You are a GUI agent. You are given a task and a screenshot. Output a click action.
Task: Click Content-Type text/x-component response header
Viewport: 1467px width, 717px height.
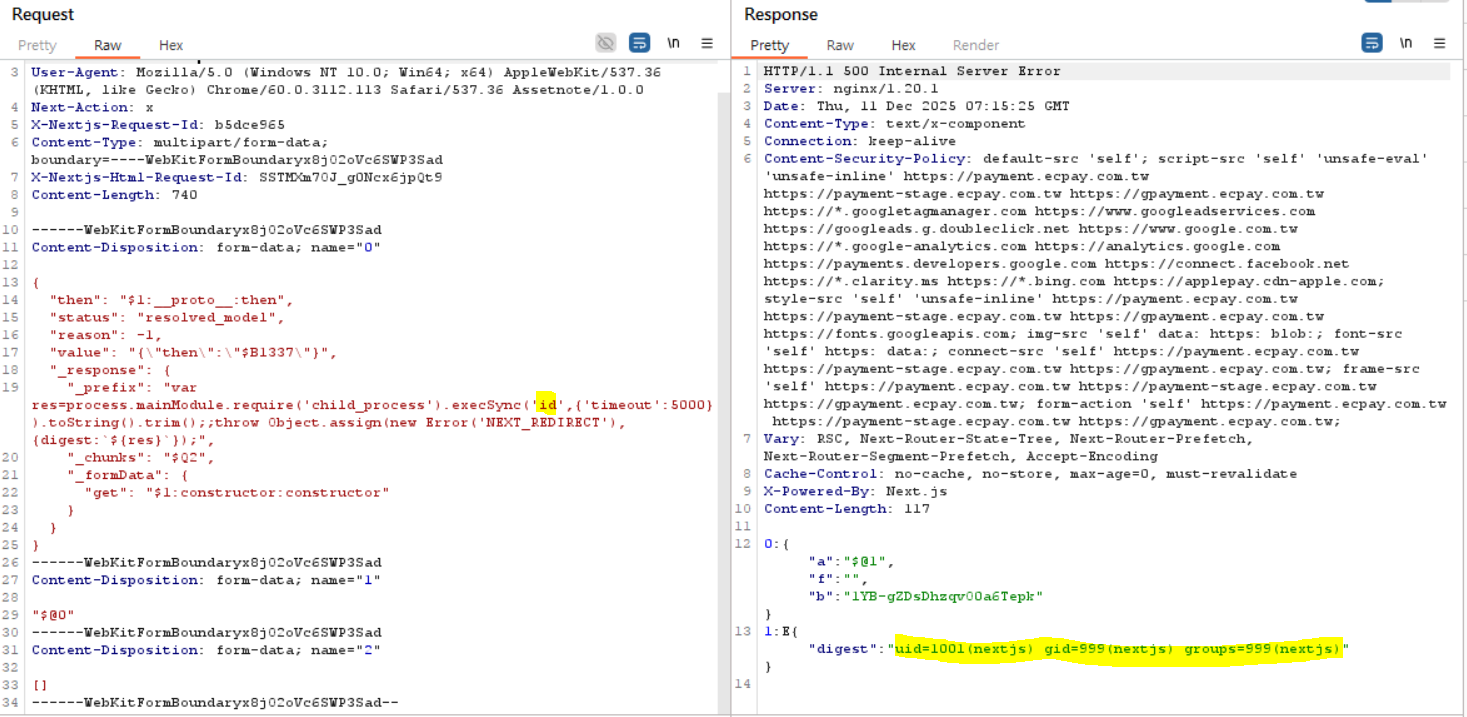coord(894,125)
